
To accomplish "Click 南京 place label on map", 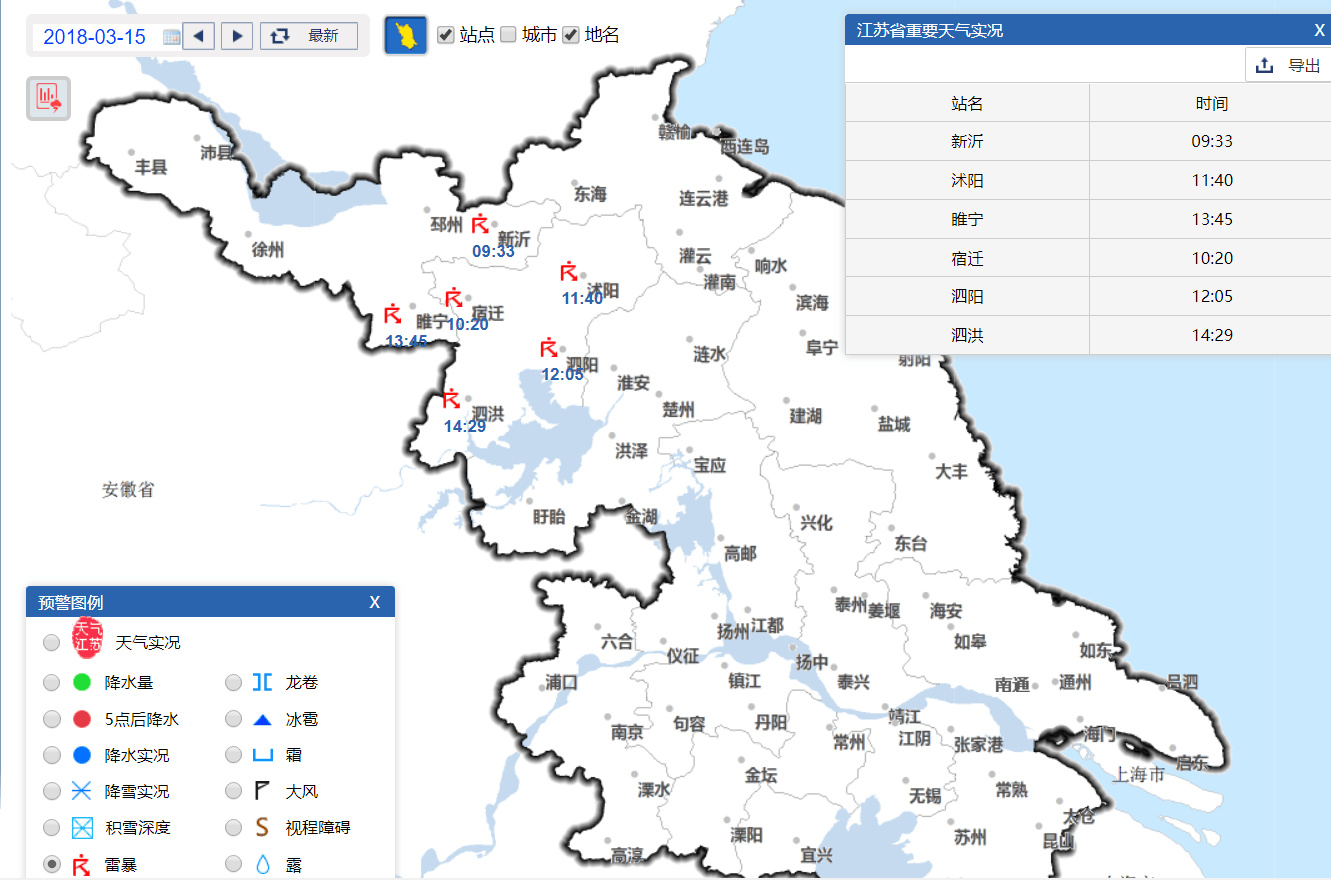I will (x=627, y=732).
